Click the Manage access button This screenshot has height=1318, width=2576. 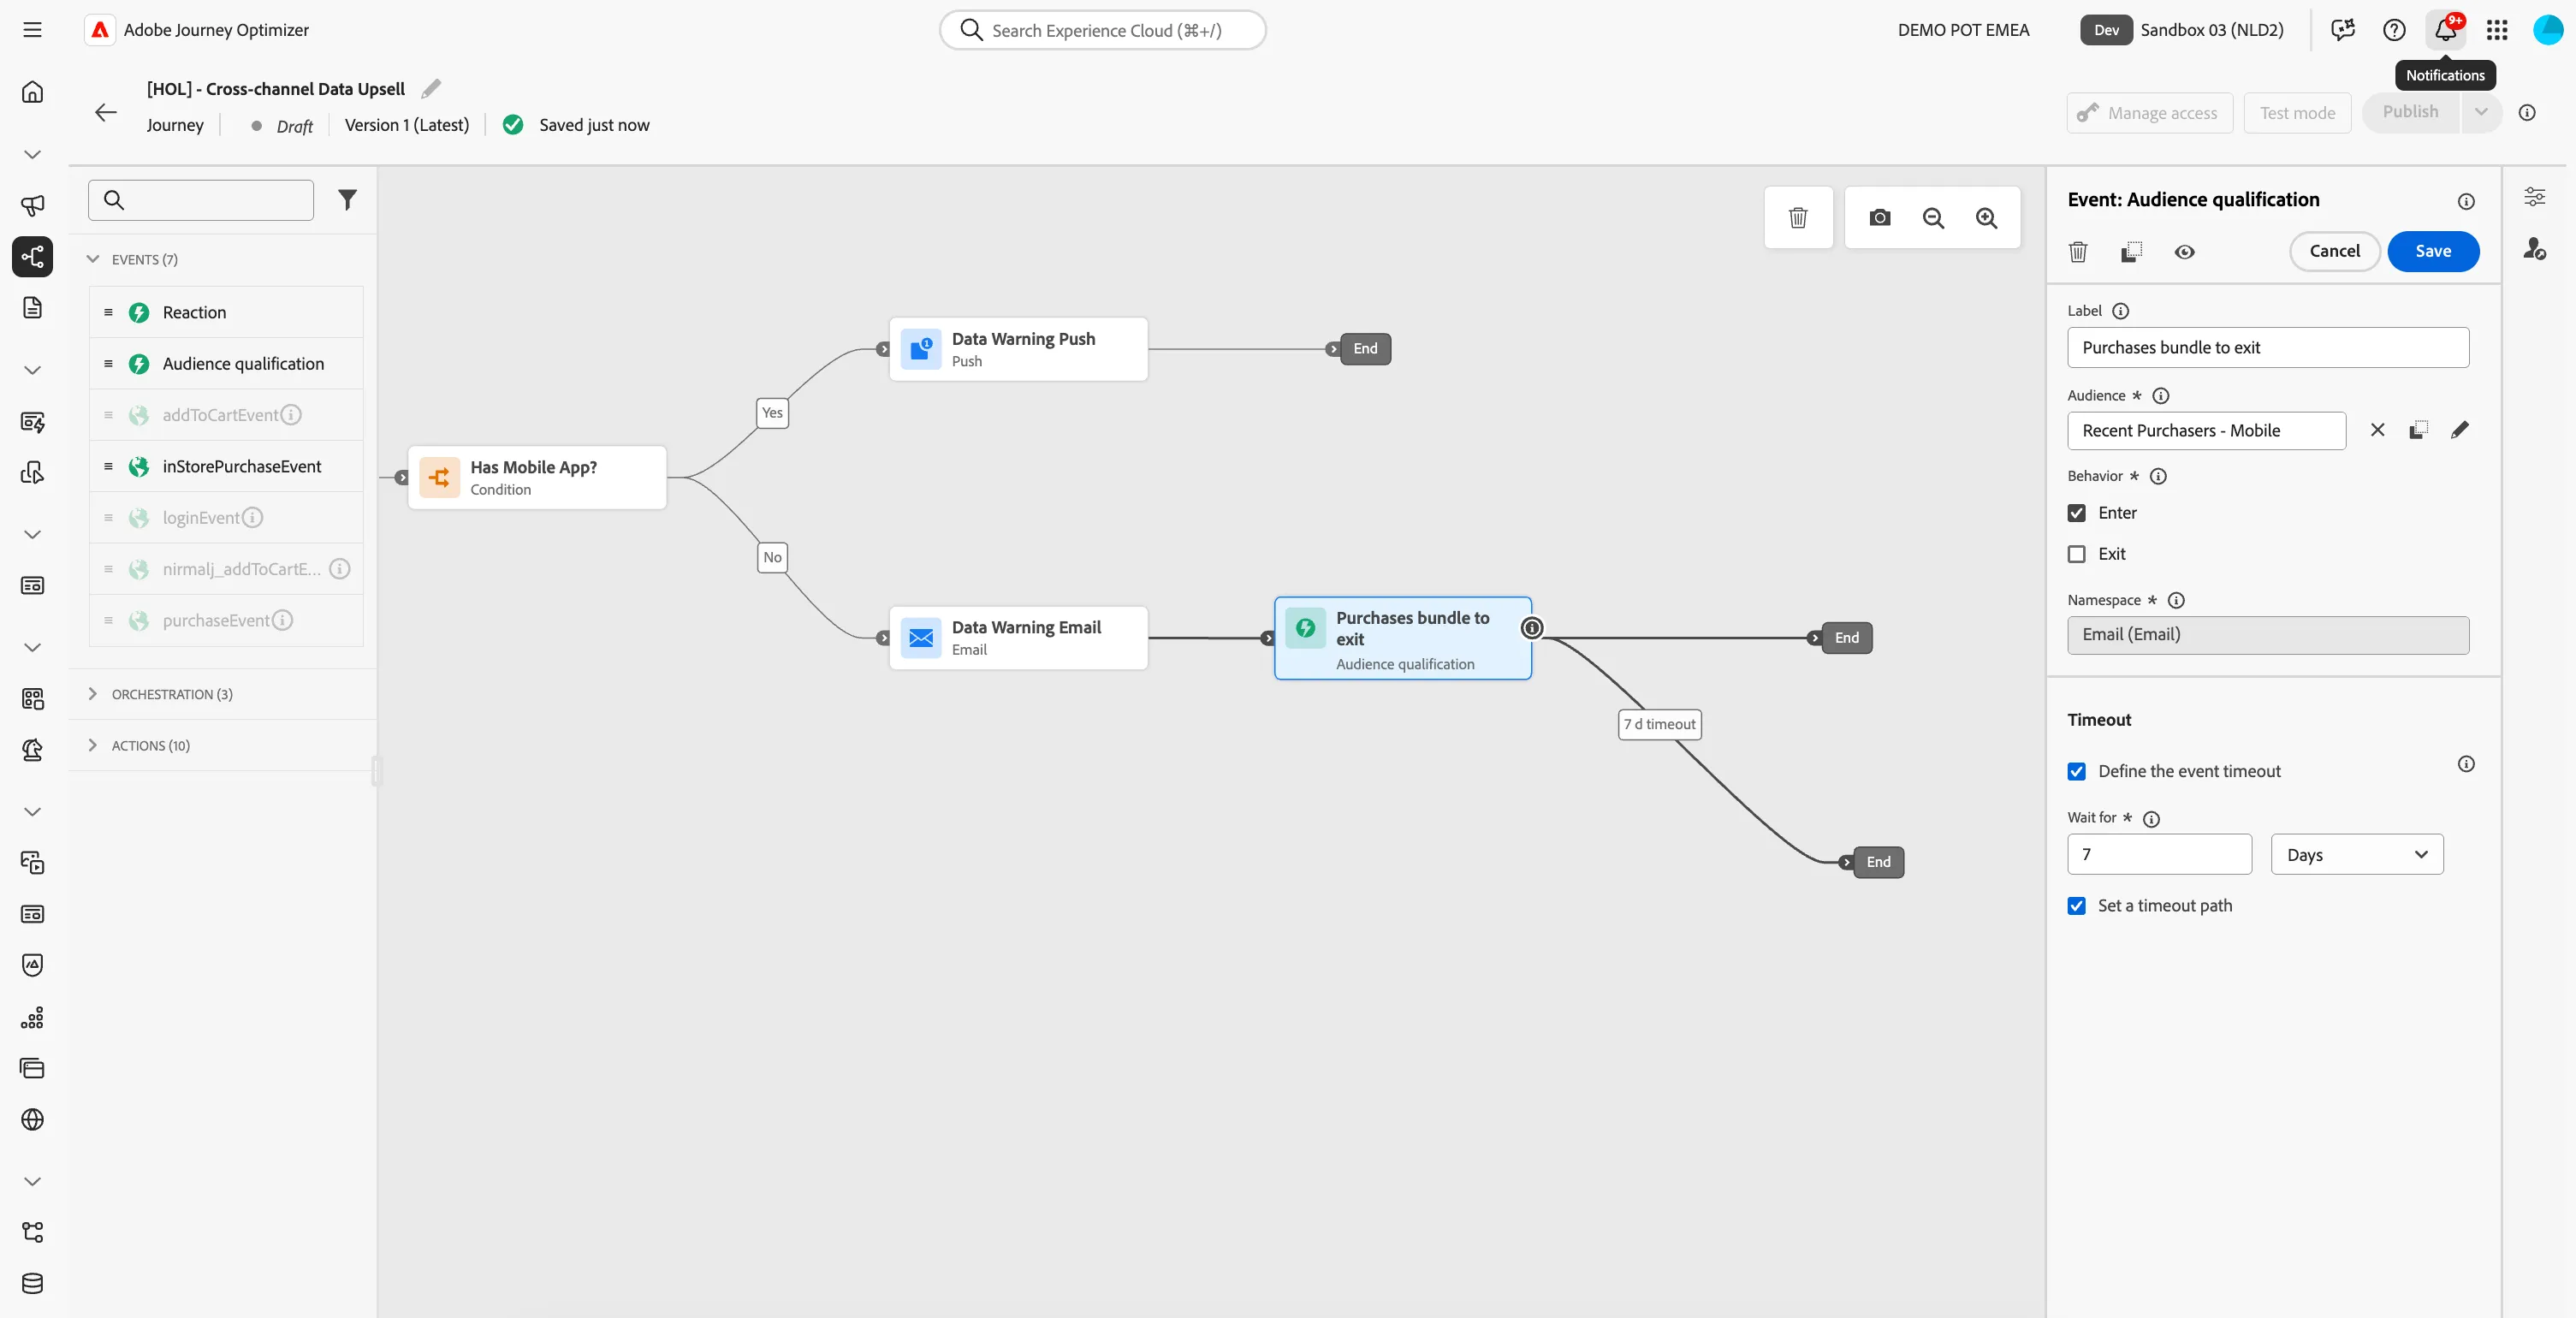(x=2150, y=113)
